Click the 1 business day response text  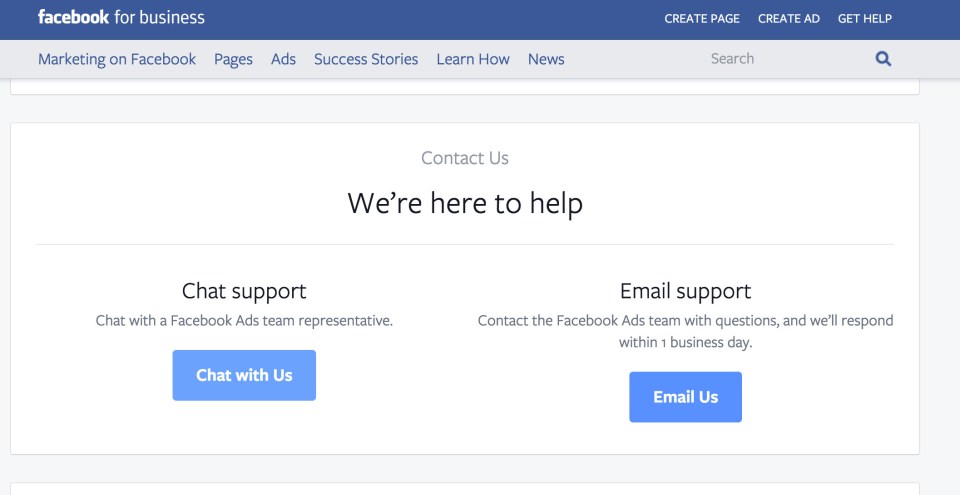coord(685,331)
